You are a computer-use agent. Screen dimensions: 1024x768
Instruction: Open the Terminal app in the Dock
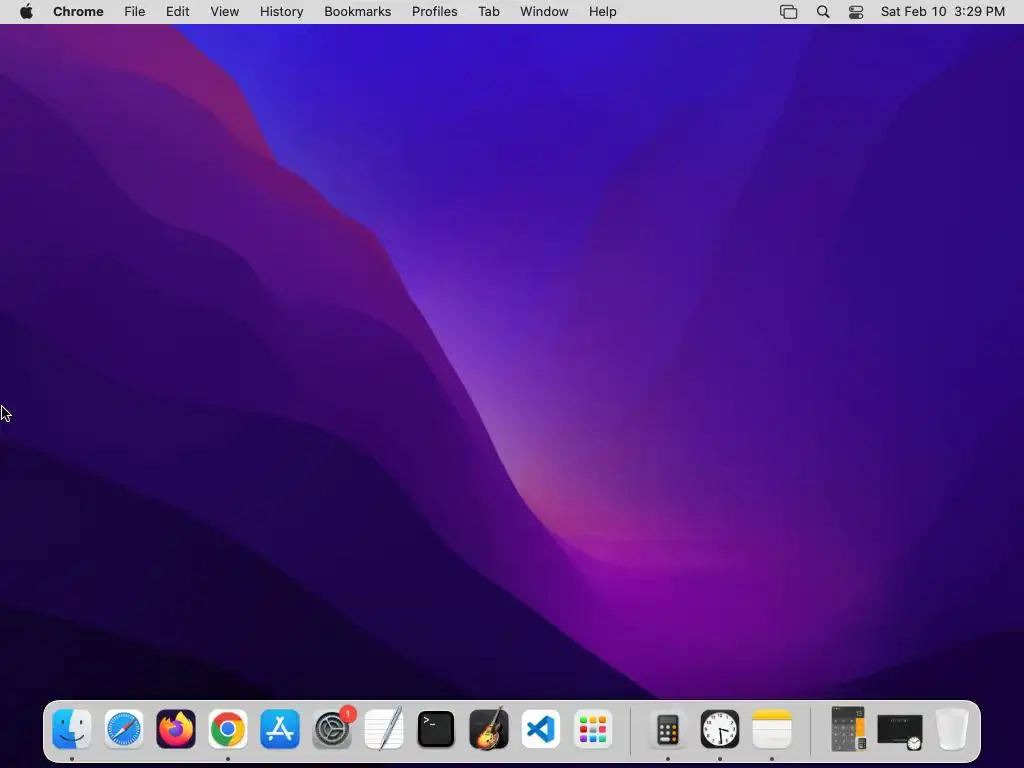tap(436, 729)
